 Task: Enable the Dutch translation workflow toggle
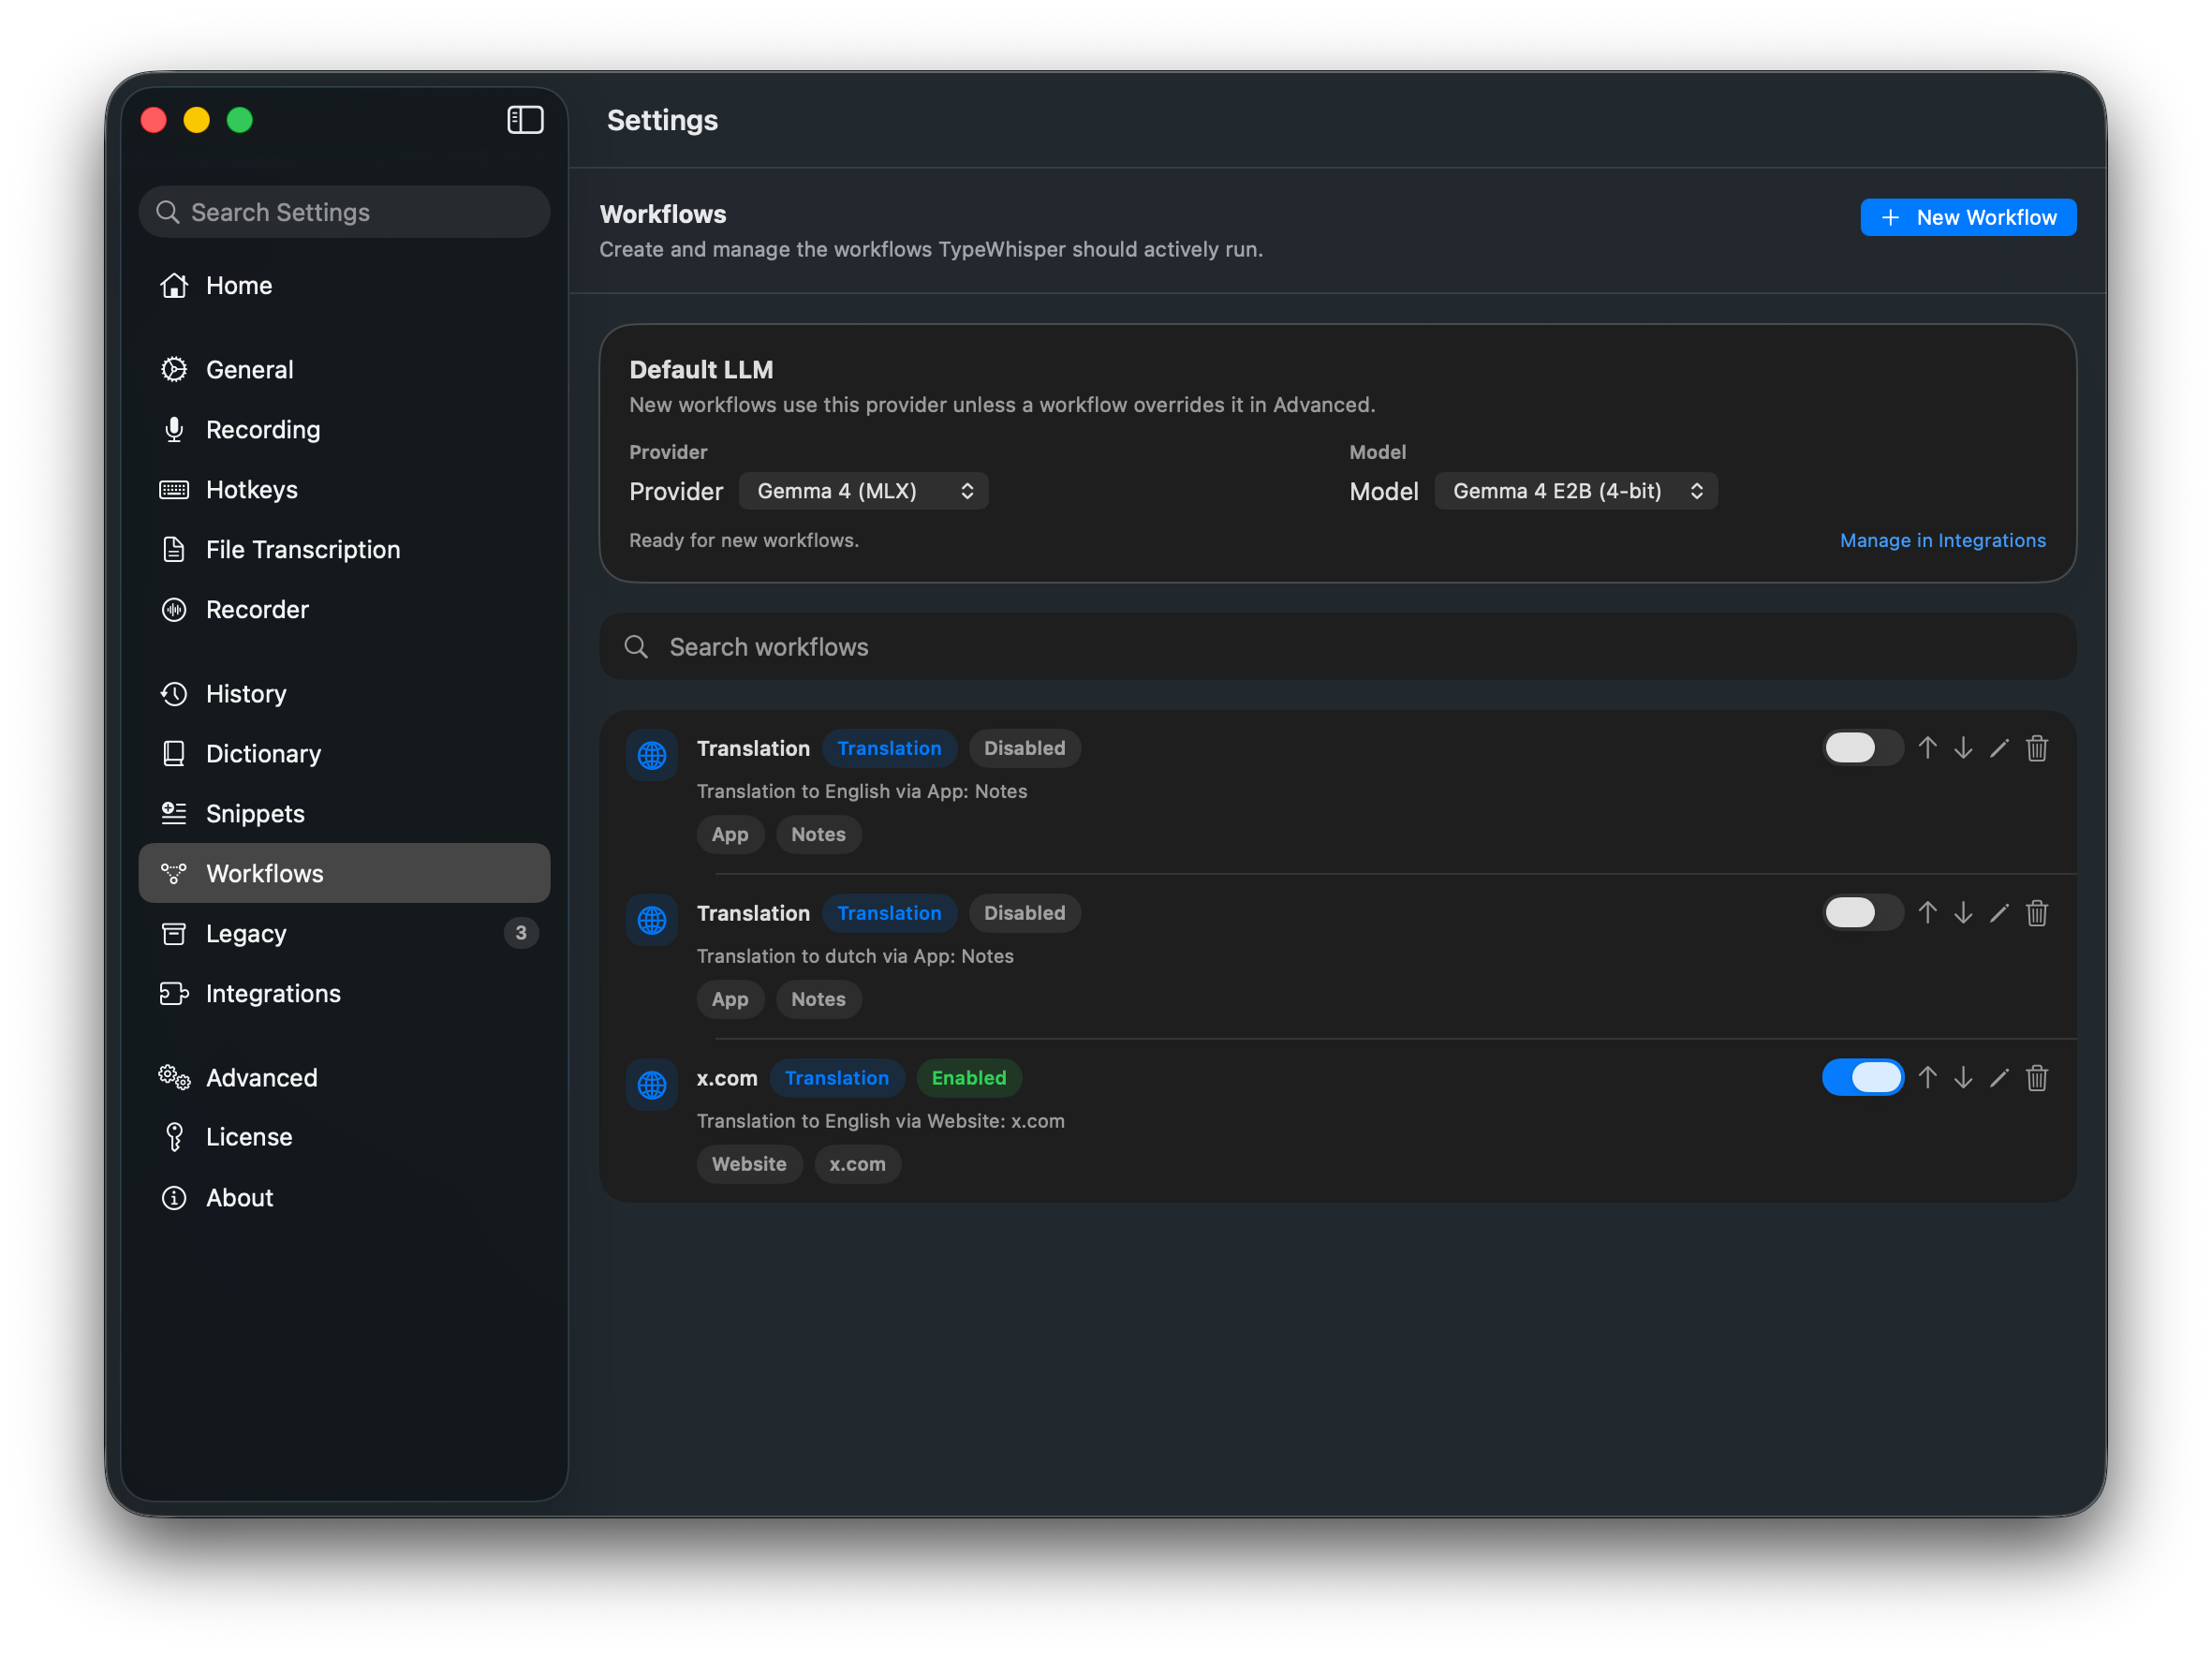coord(1862,912)
